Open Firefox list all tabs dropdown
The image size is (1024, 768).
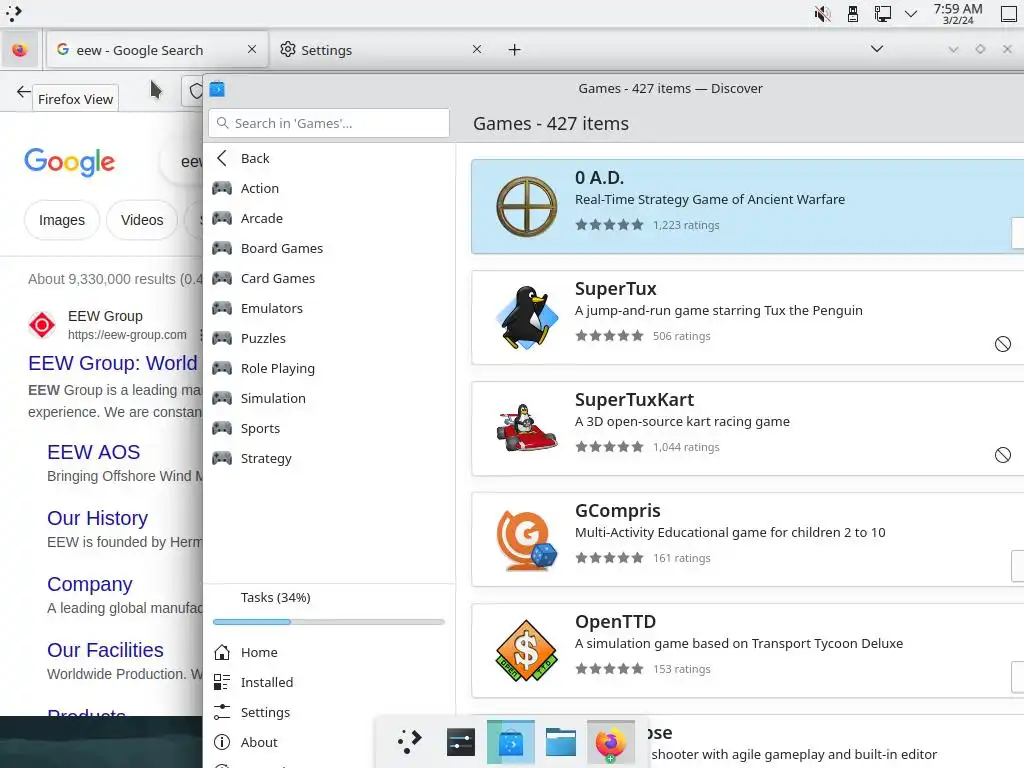click(877, 49)
